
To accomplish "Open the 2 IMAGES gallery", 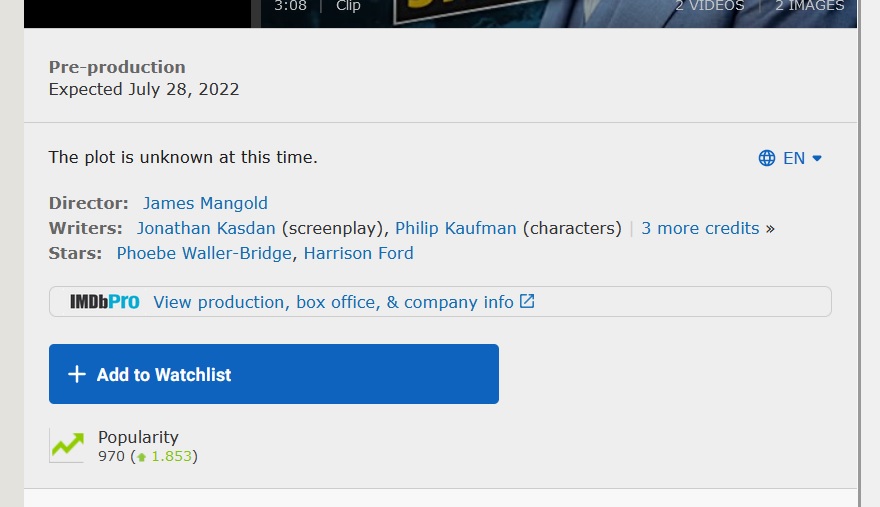I will click(809, 6).
